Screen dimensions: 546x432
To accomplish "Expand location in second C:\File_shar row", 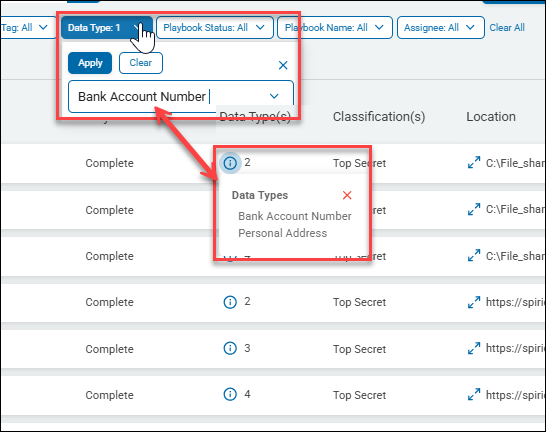I will 474,209.
